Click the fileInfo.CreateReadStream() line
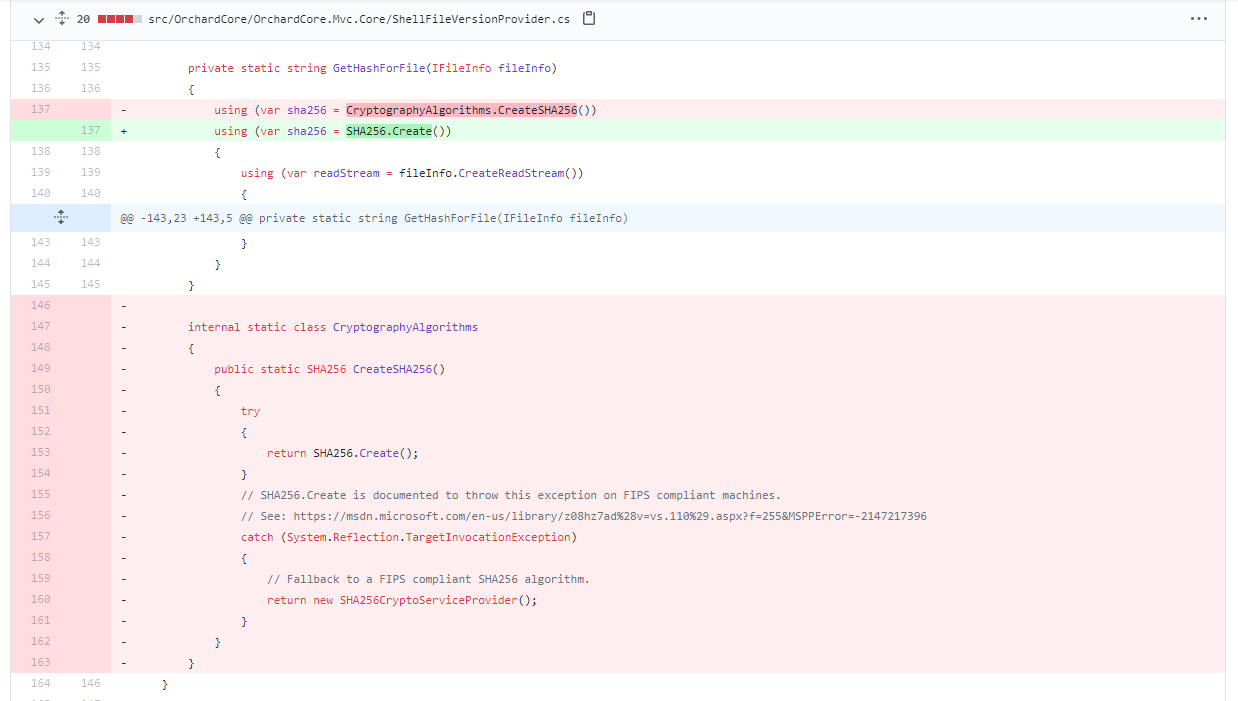1238x701 pixels. [412, 173]
